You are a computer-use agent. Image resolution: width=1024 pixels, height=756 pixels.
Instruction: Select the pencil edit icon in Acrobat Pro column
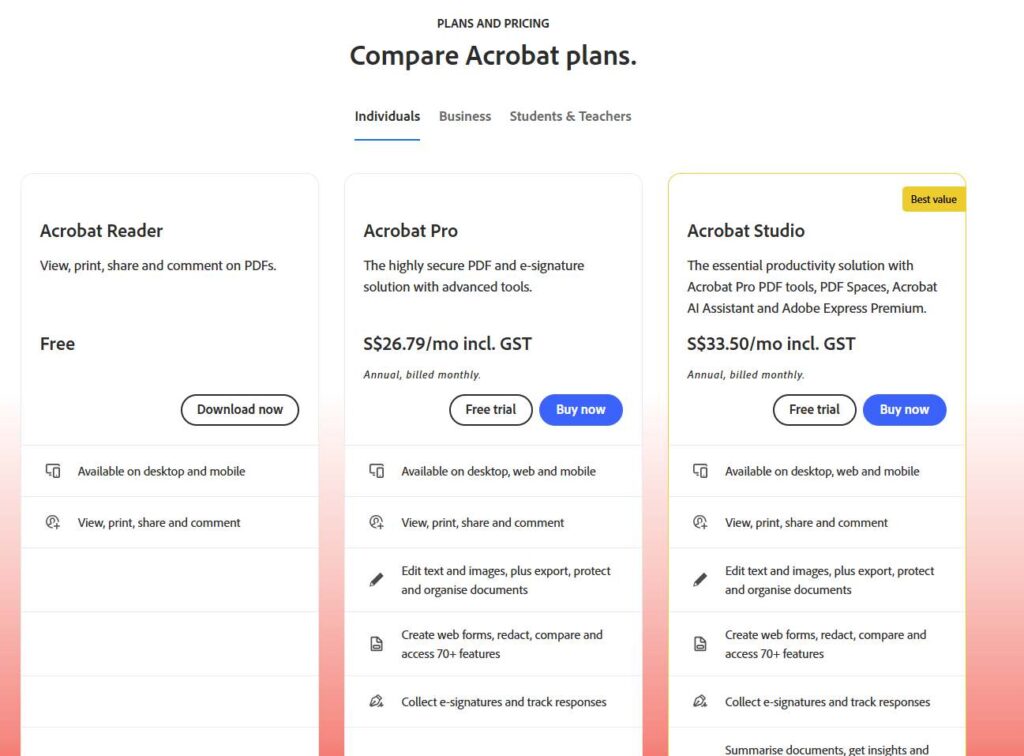376,578
